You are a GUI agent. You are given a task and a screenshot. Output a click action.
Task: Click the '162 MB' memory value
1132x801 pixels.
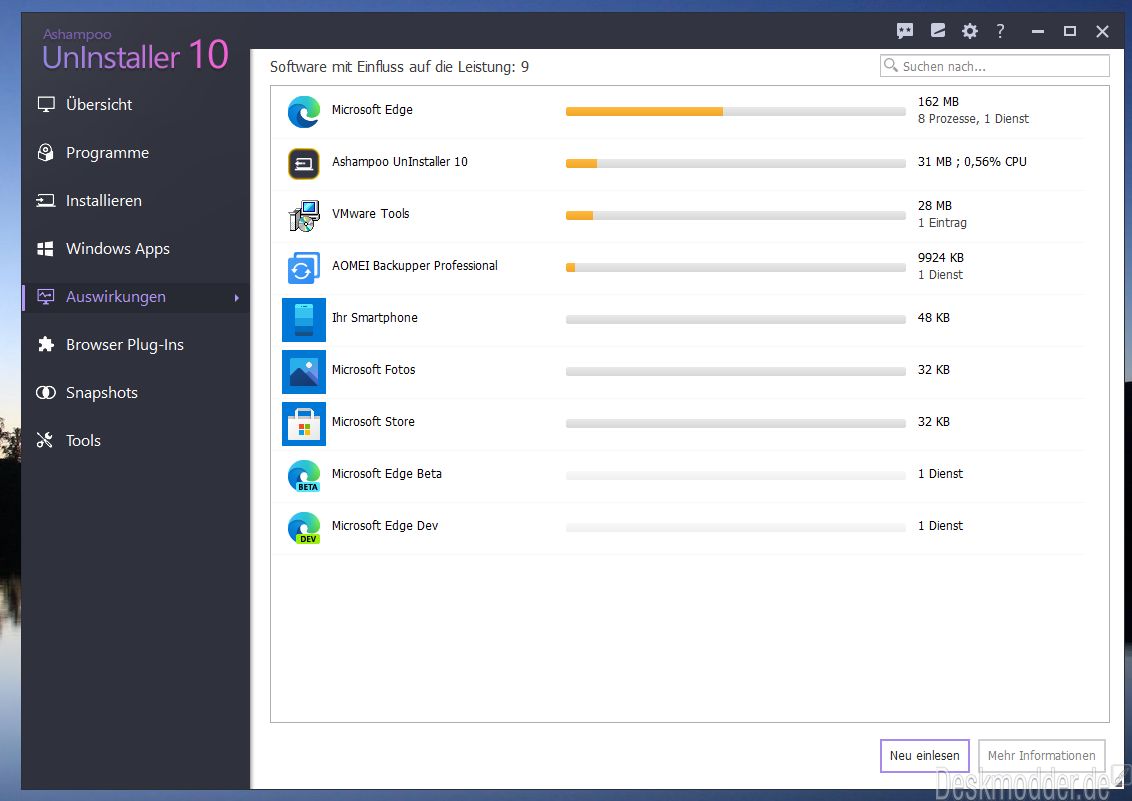click(x=938, y=102)
